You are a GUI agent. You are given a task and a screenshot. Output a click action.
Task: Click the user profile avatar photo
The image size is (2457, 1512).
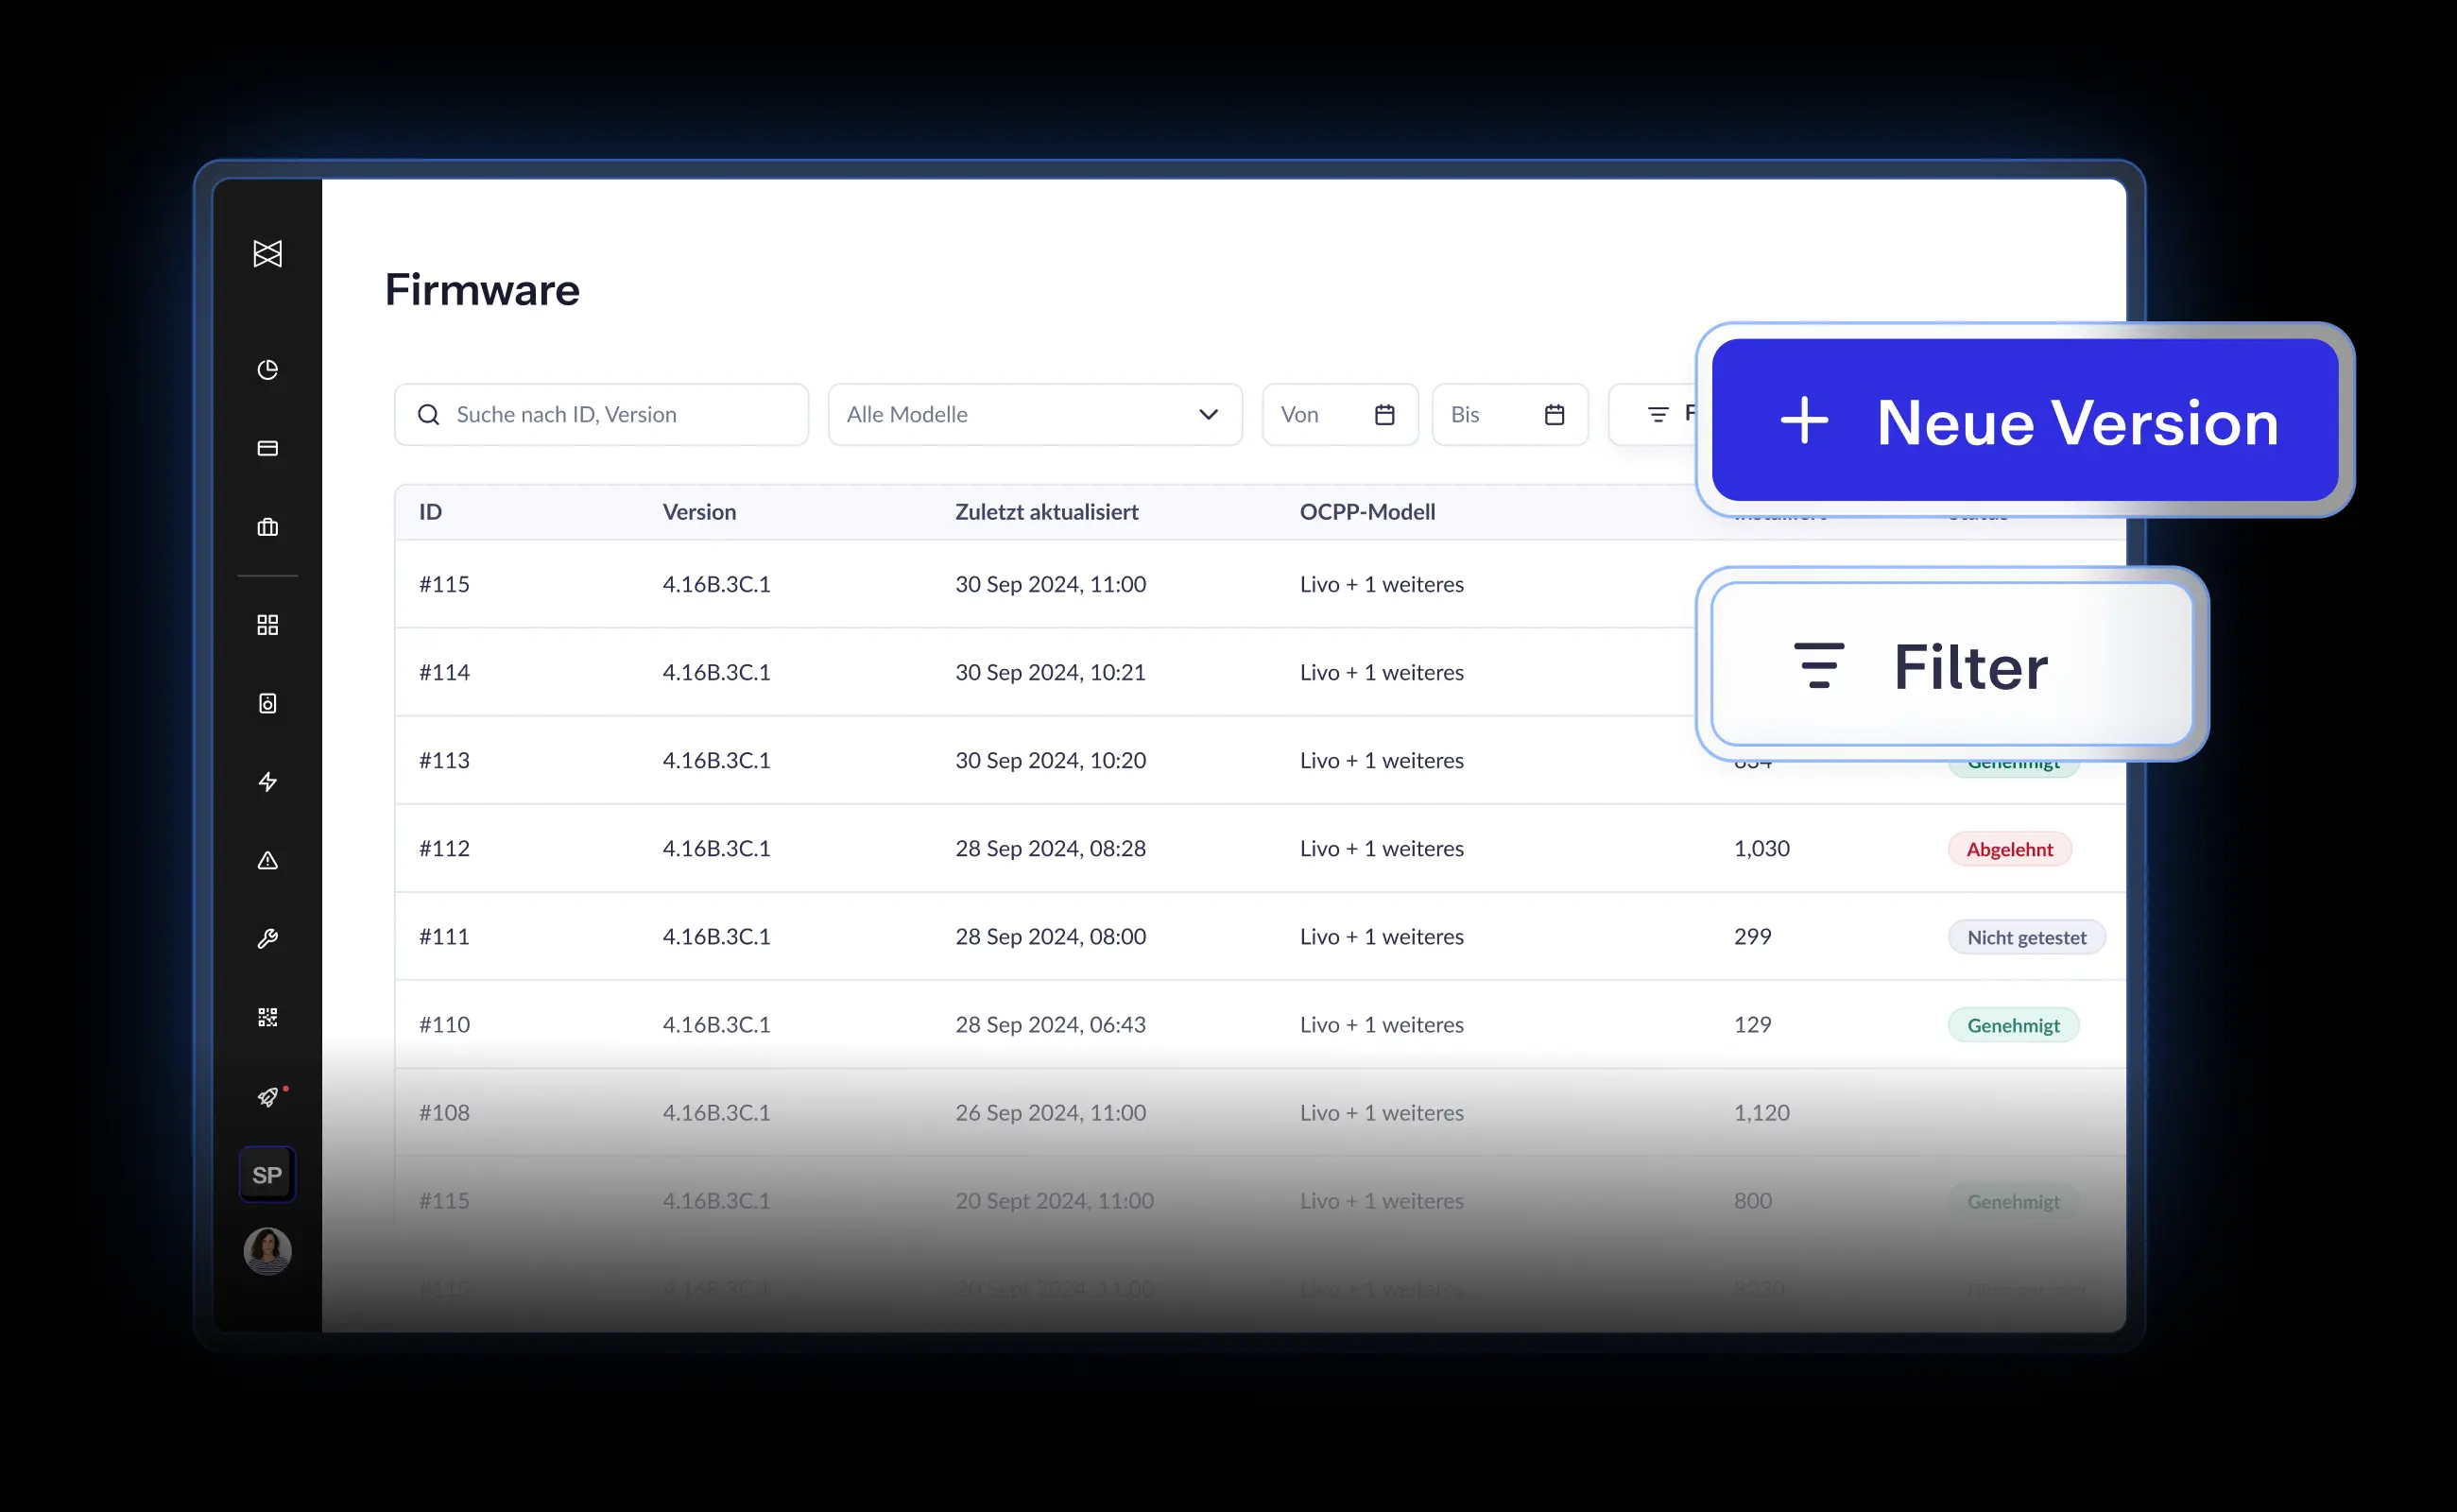267,1251
